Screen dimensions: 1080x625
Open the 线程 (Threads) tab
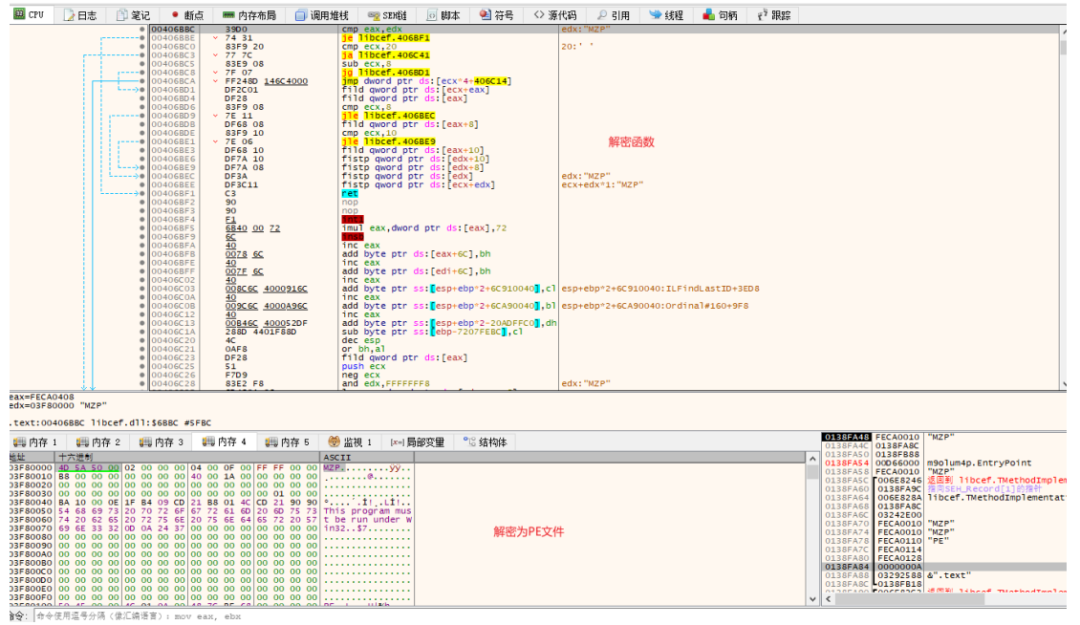(667, 15)
